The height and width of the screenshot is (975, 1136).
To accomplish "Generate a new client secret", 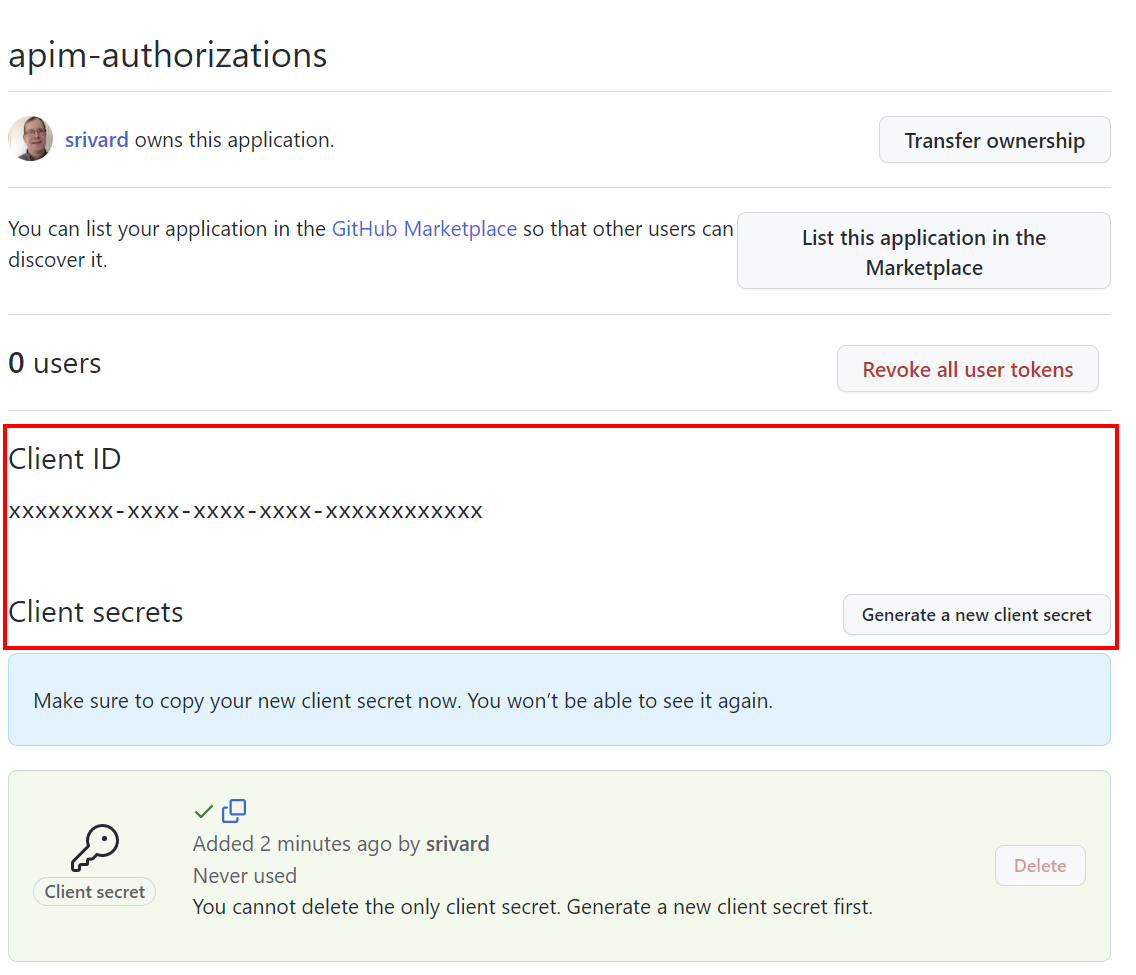I will [x=976, y=615].
